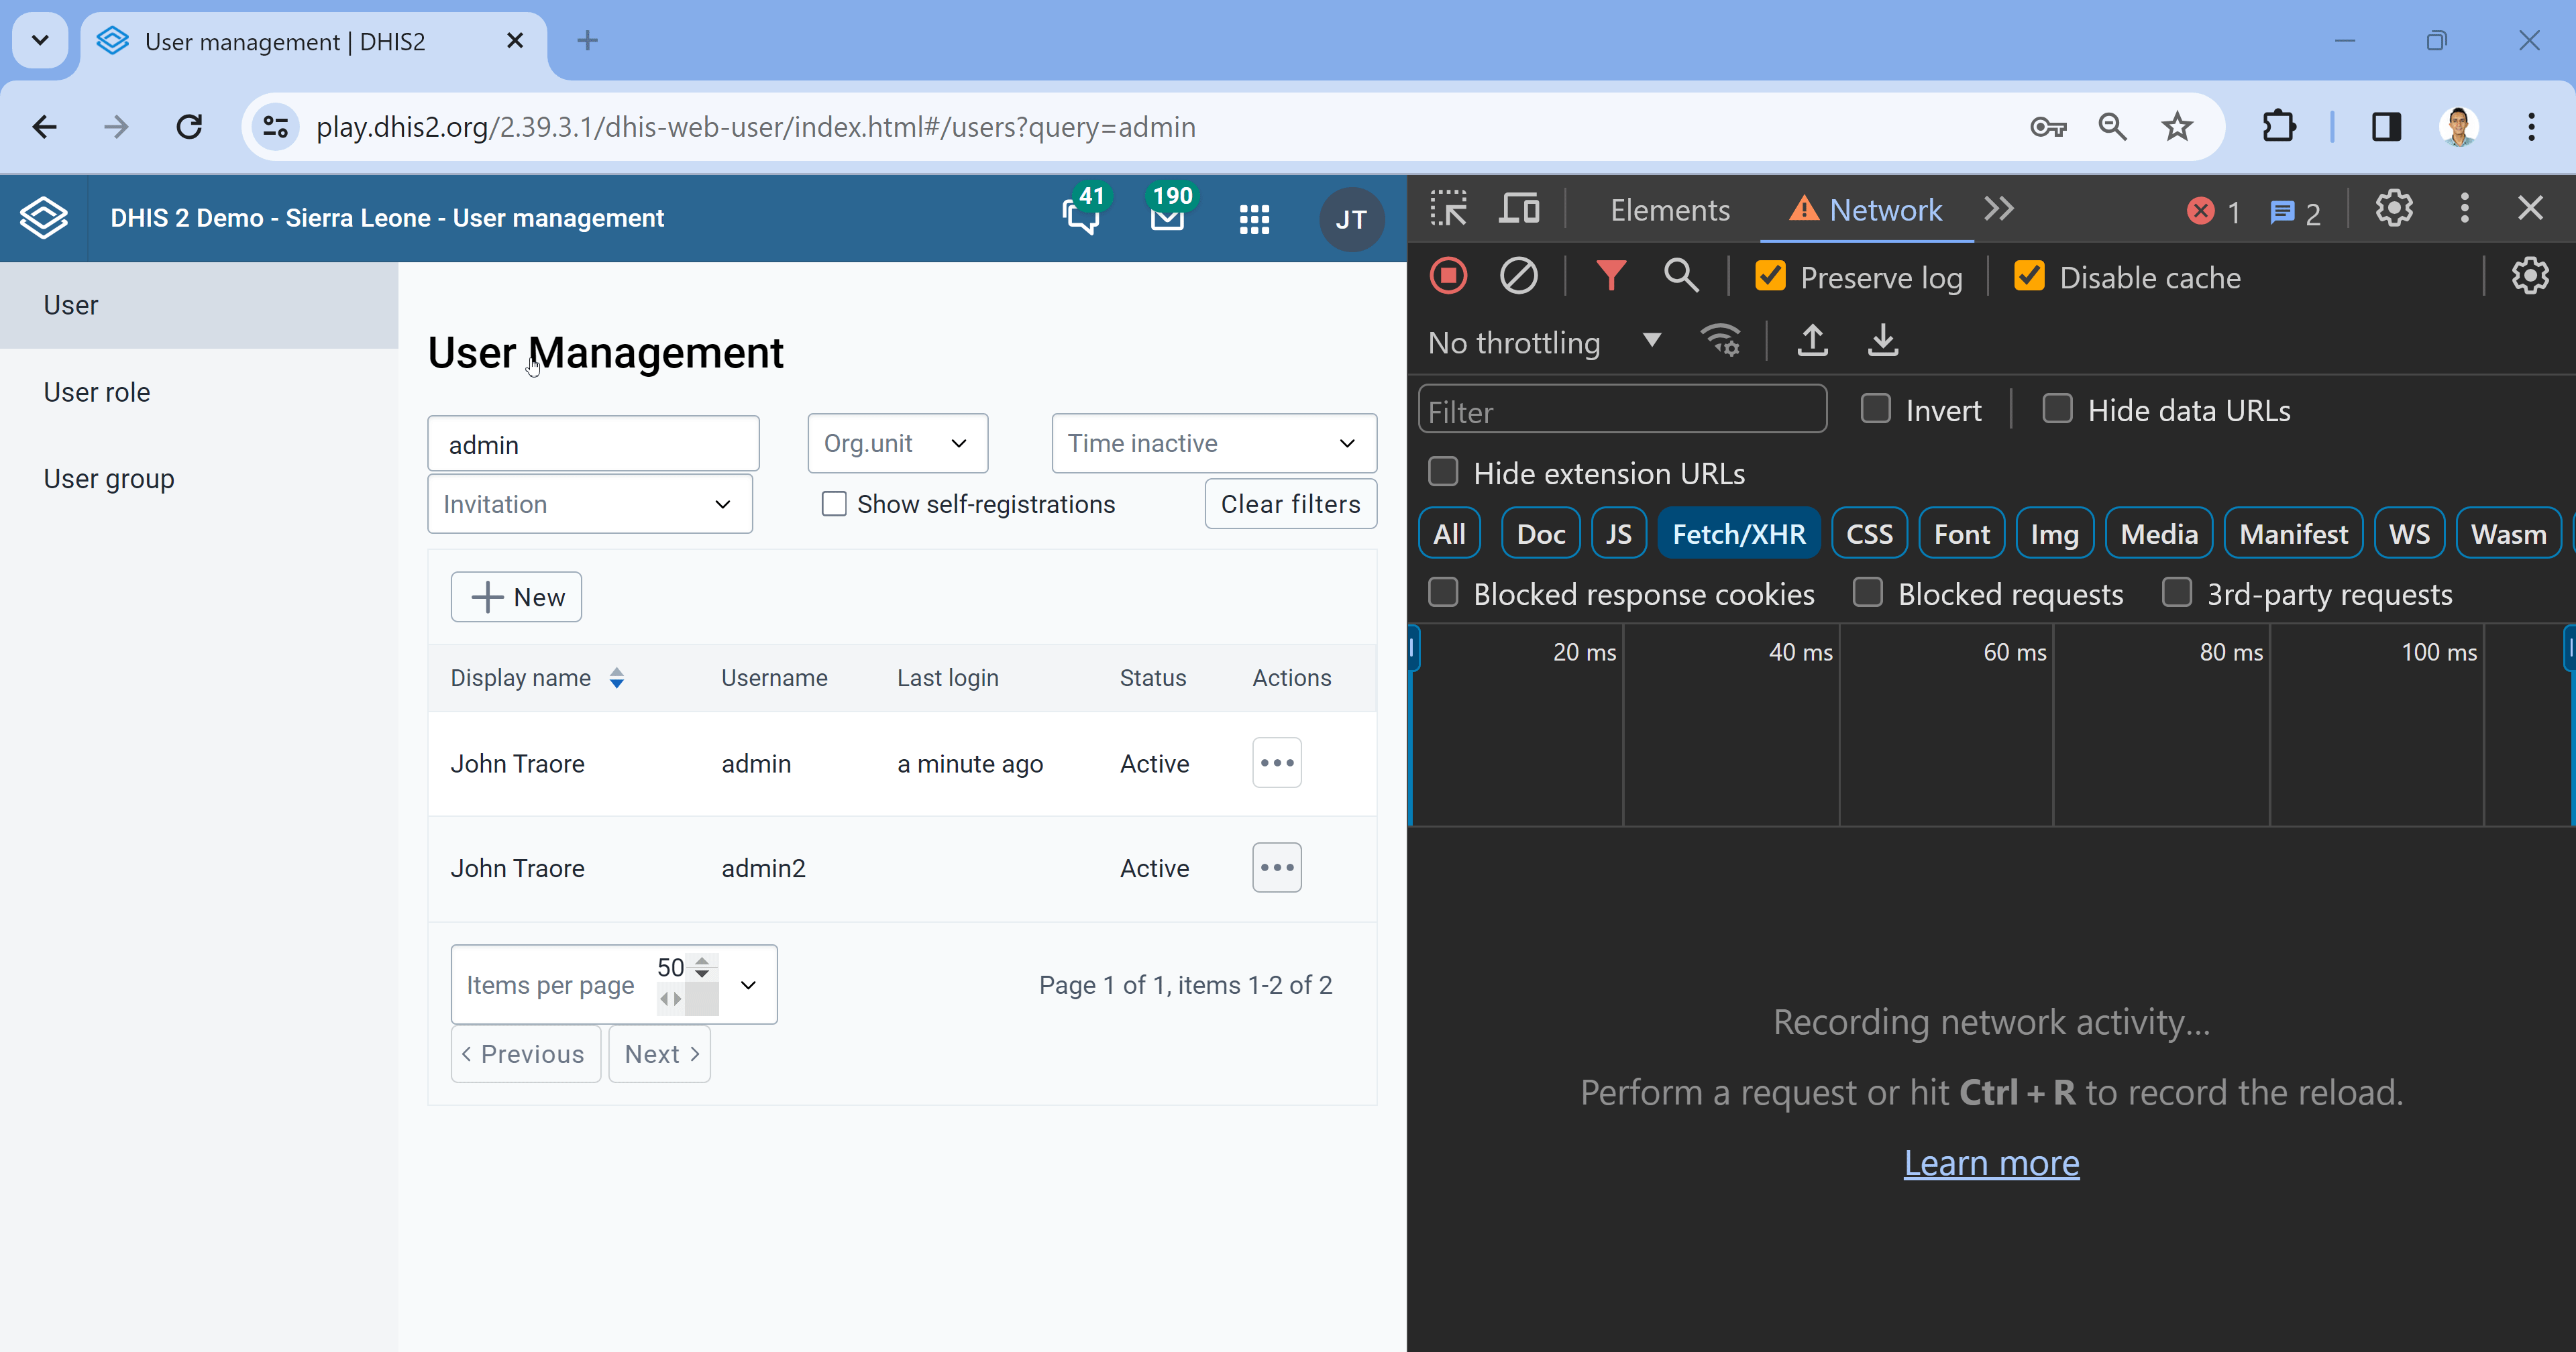The width and height of the screenshot is (2576, 1352).
Task: Select the Network tab
Action: [1867, 210]
